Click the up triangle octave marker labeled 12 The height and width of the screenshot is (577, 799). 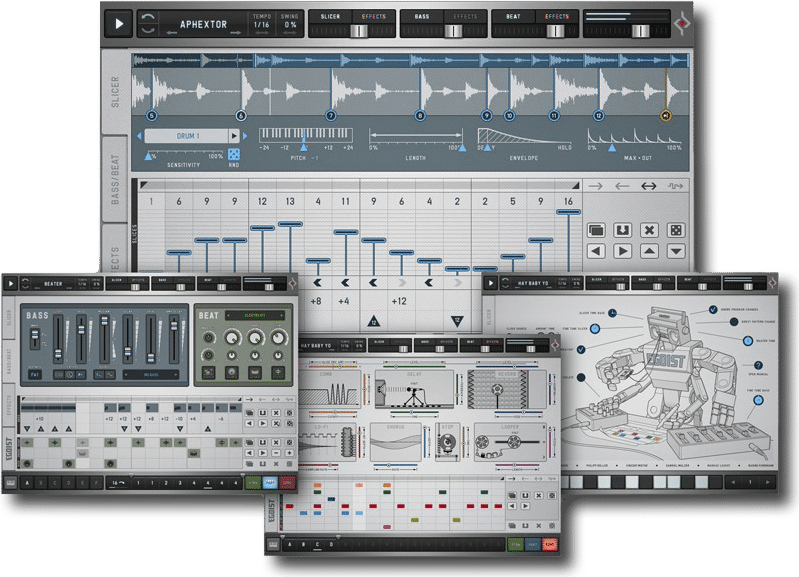click(x=373, y=321)
